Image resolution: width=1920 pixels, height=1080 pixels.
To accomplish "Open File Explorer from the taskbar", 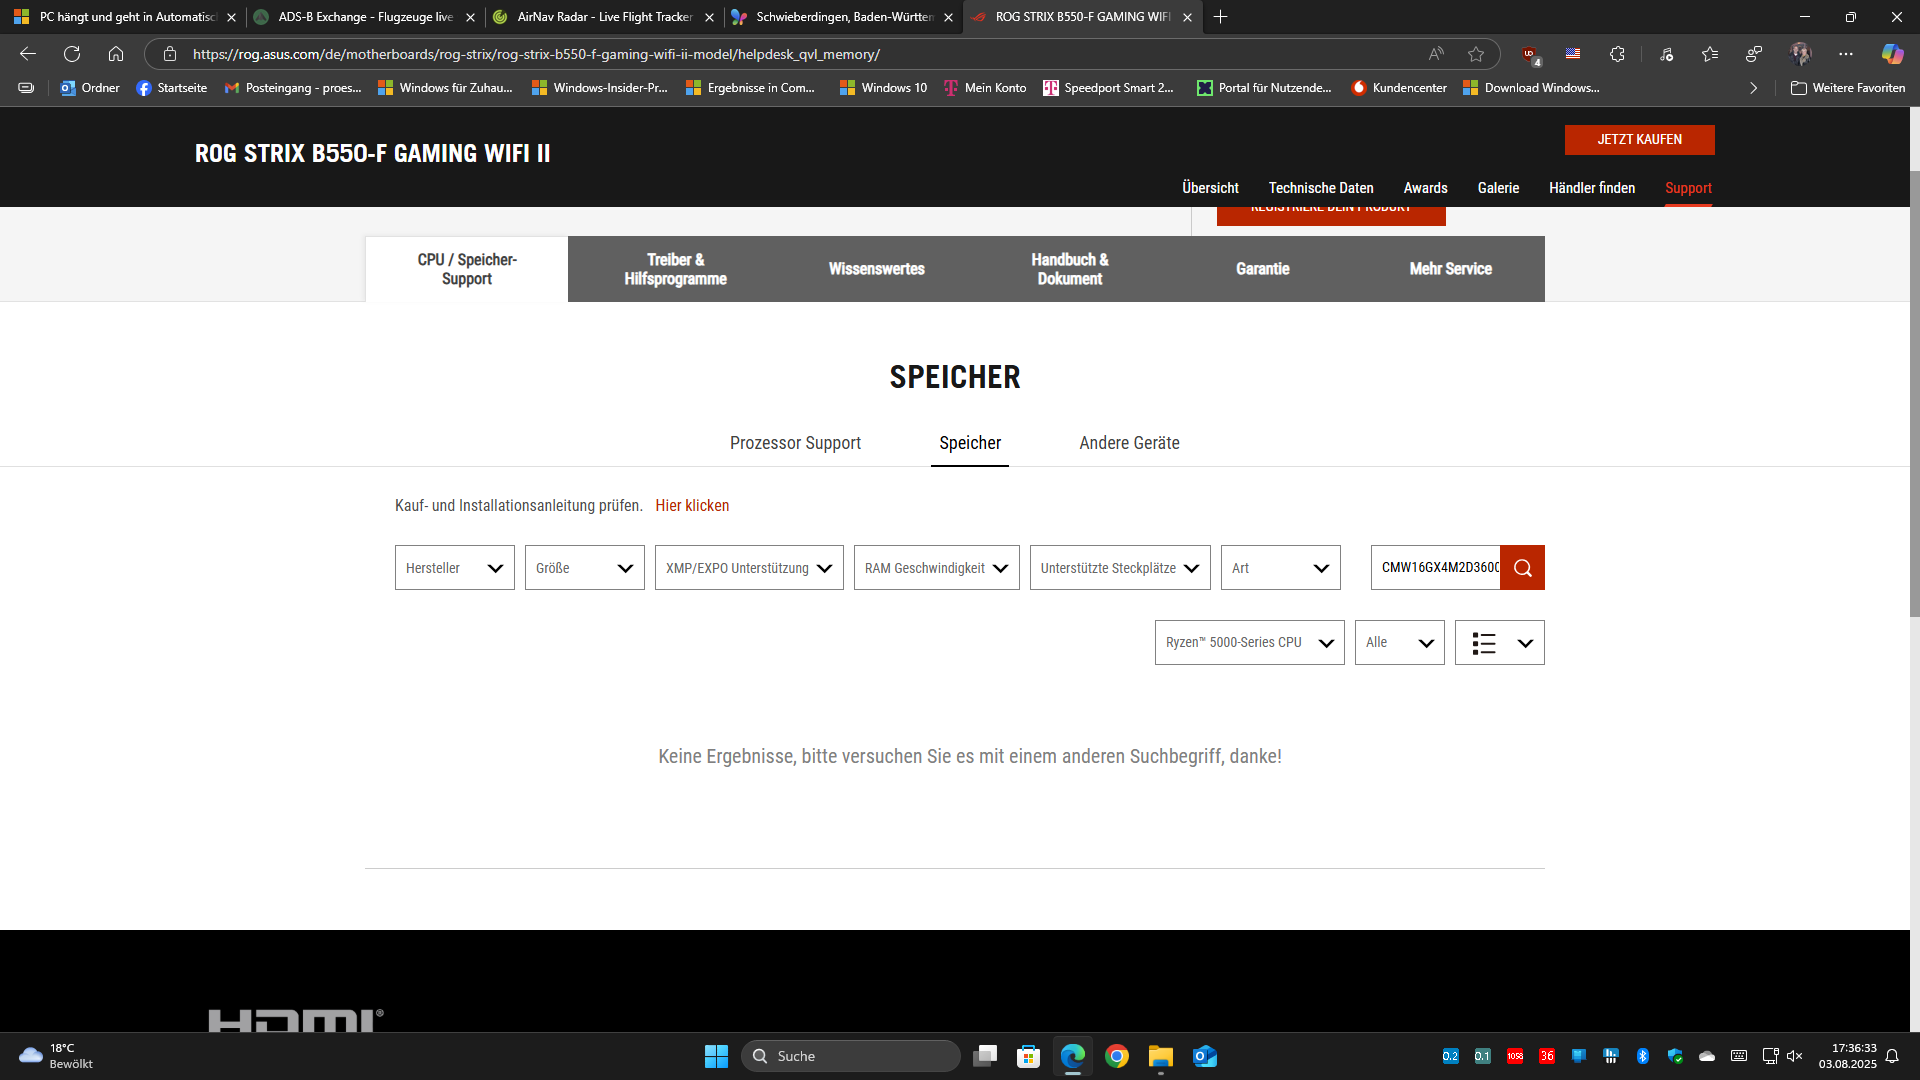I will (1160, 1056).
